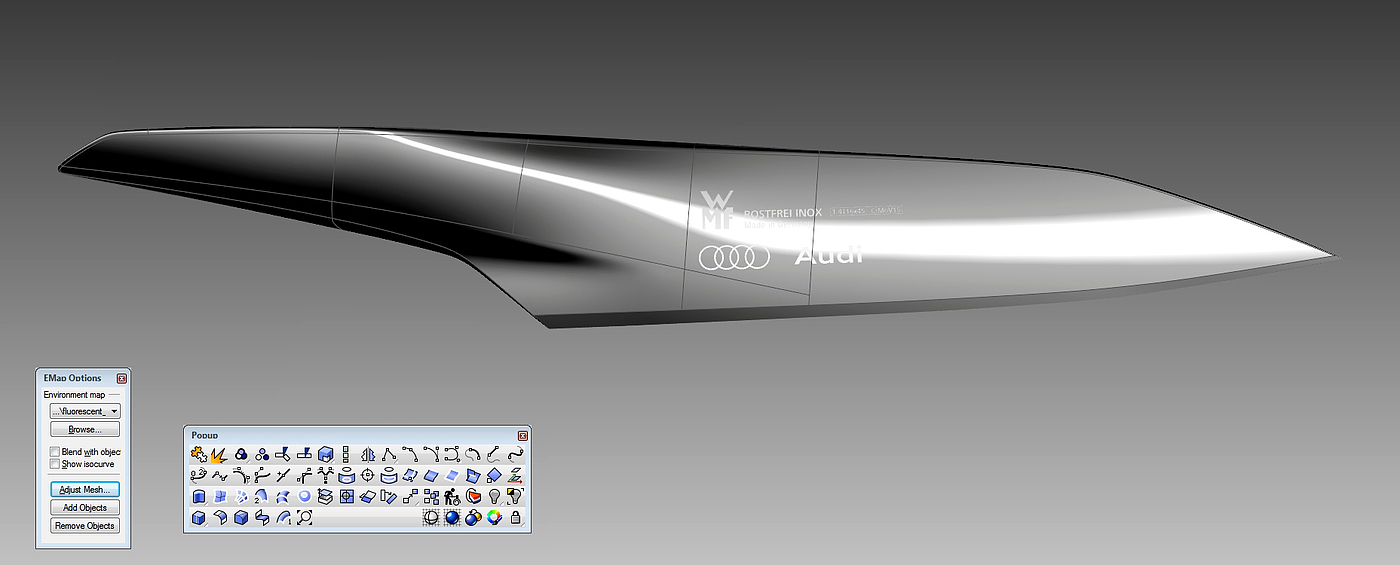The width and height of the screenshot is (1400, 565).
Task: Click the blue box with selection icon
Action: pos(325,454)
